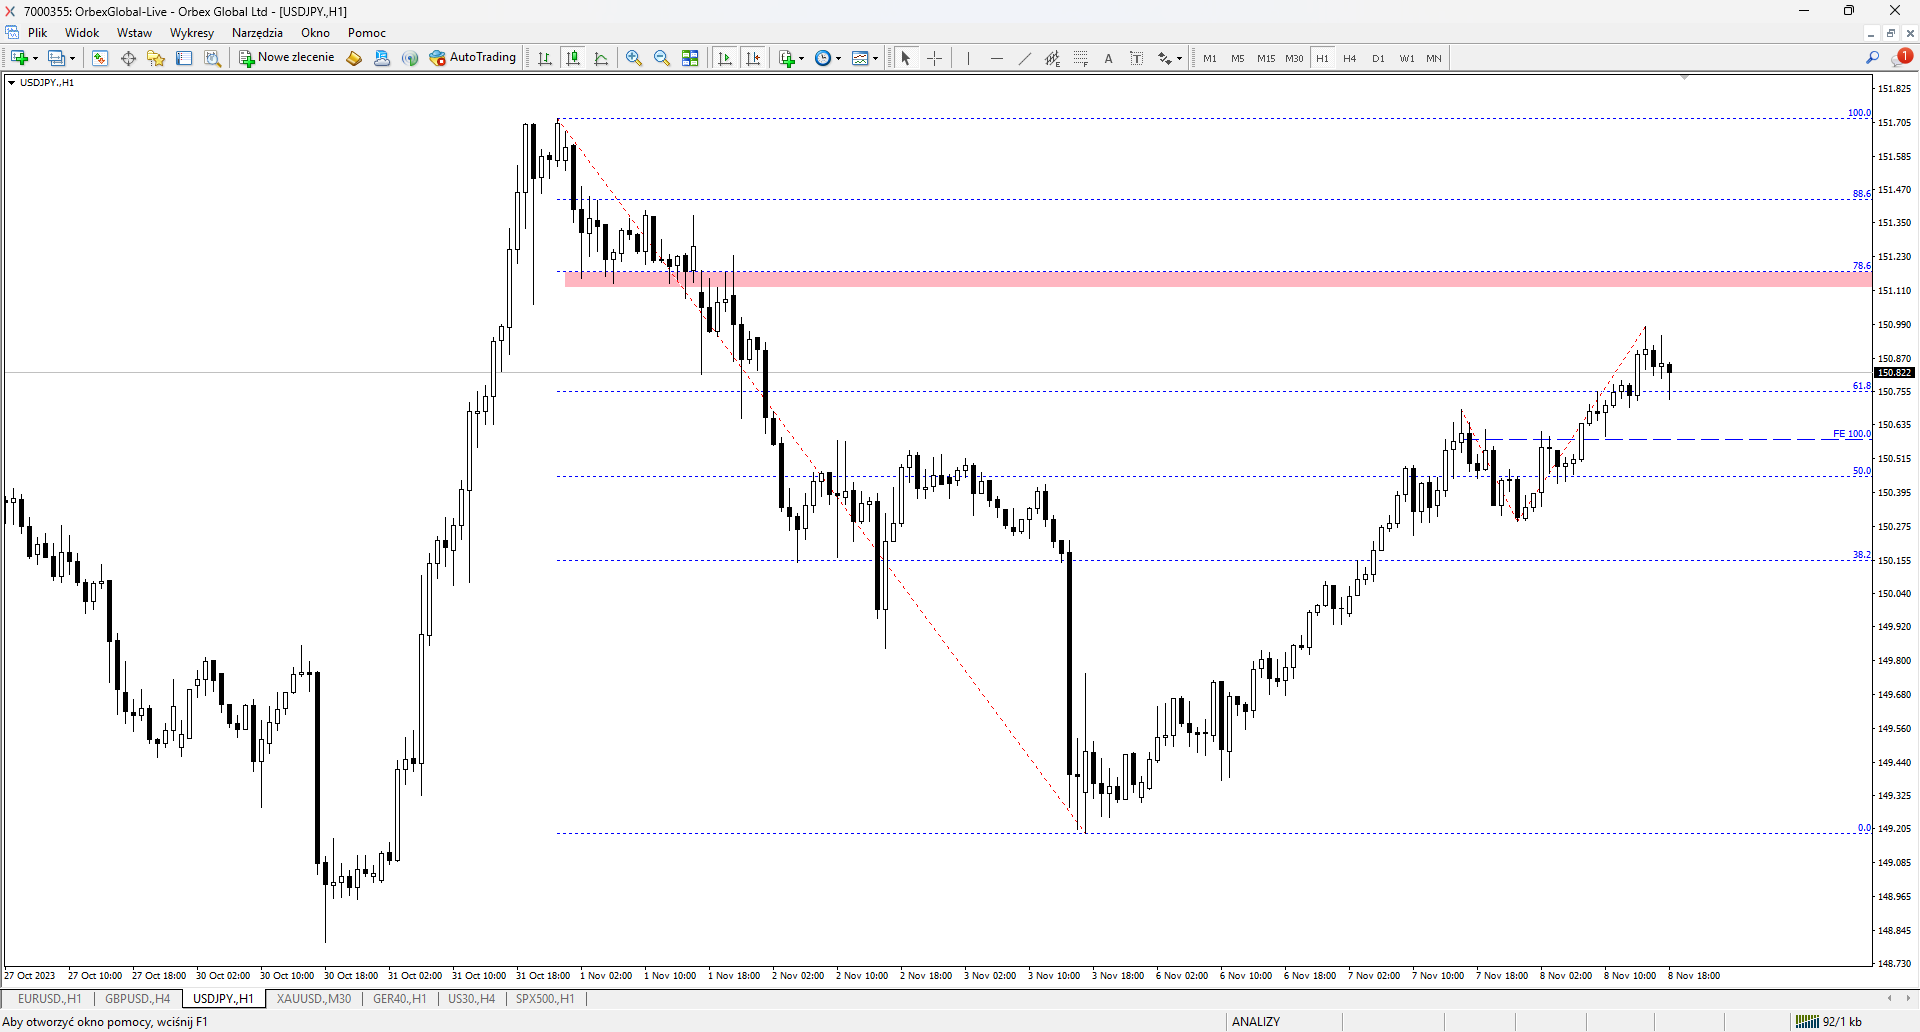
Task: Expand the indicators list dropdown arrow
Action: tap(801, 59)
